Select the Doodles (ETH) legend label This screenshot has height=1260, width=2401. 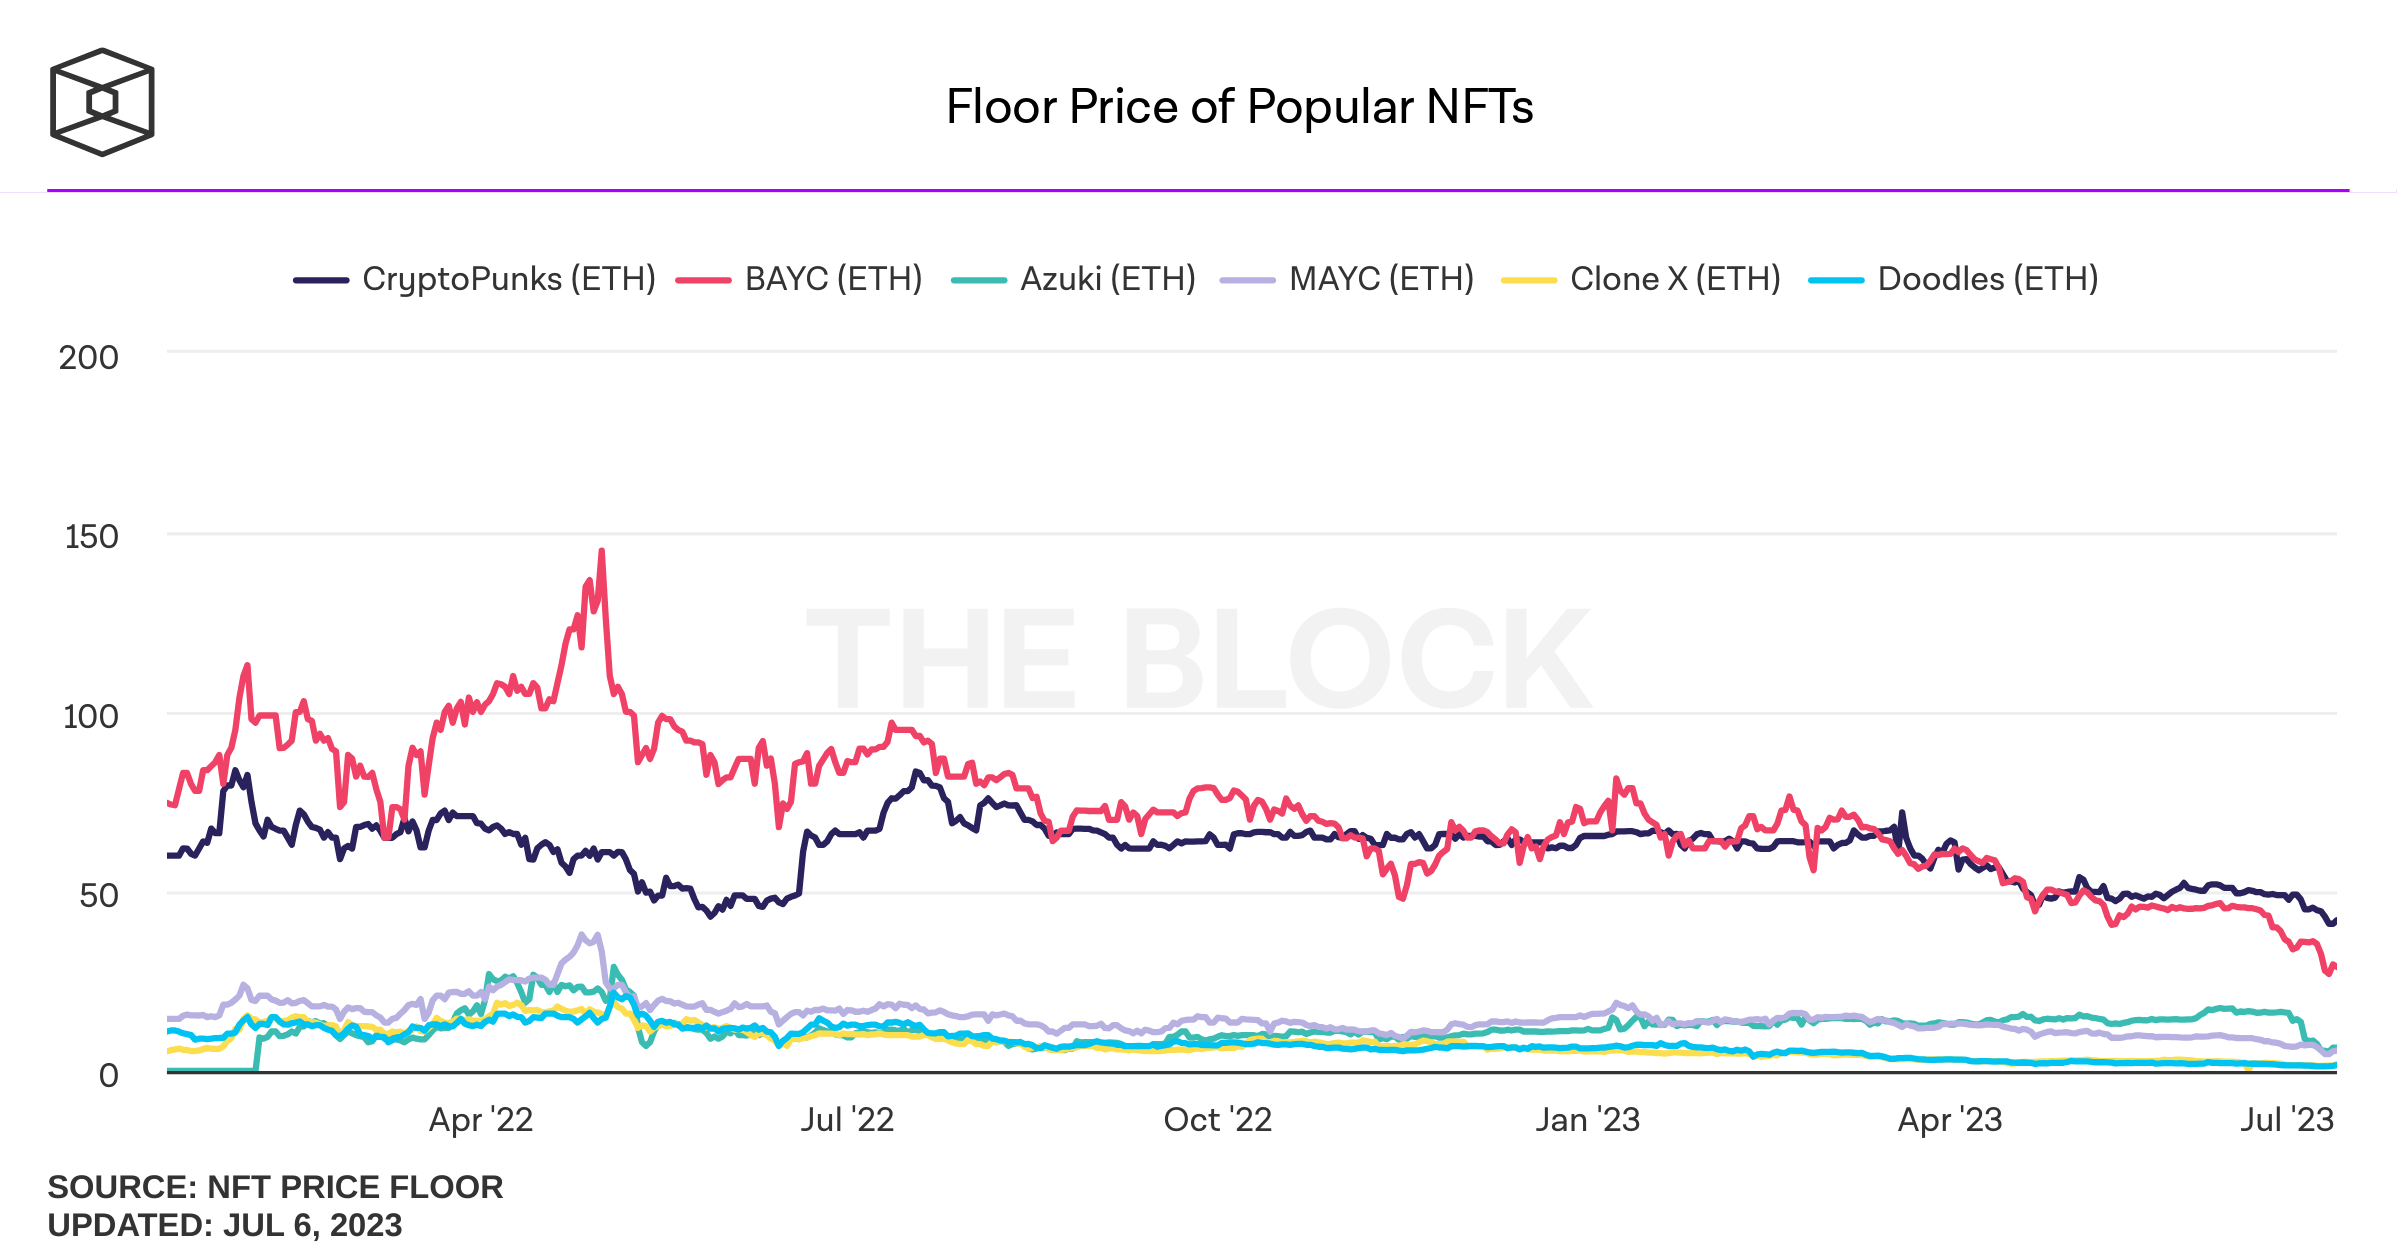click(x=1987, y=279)
